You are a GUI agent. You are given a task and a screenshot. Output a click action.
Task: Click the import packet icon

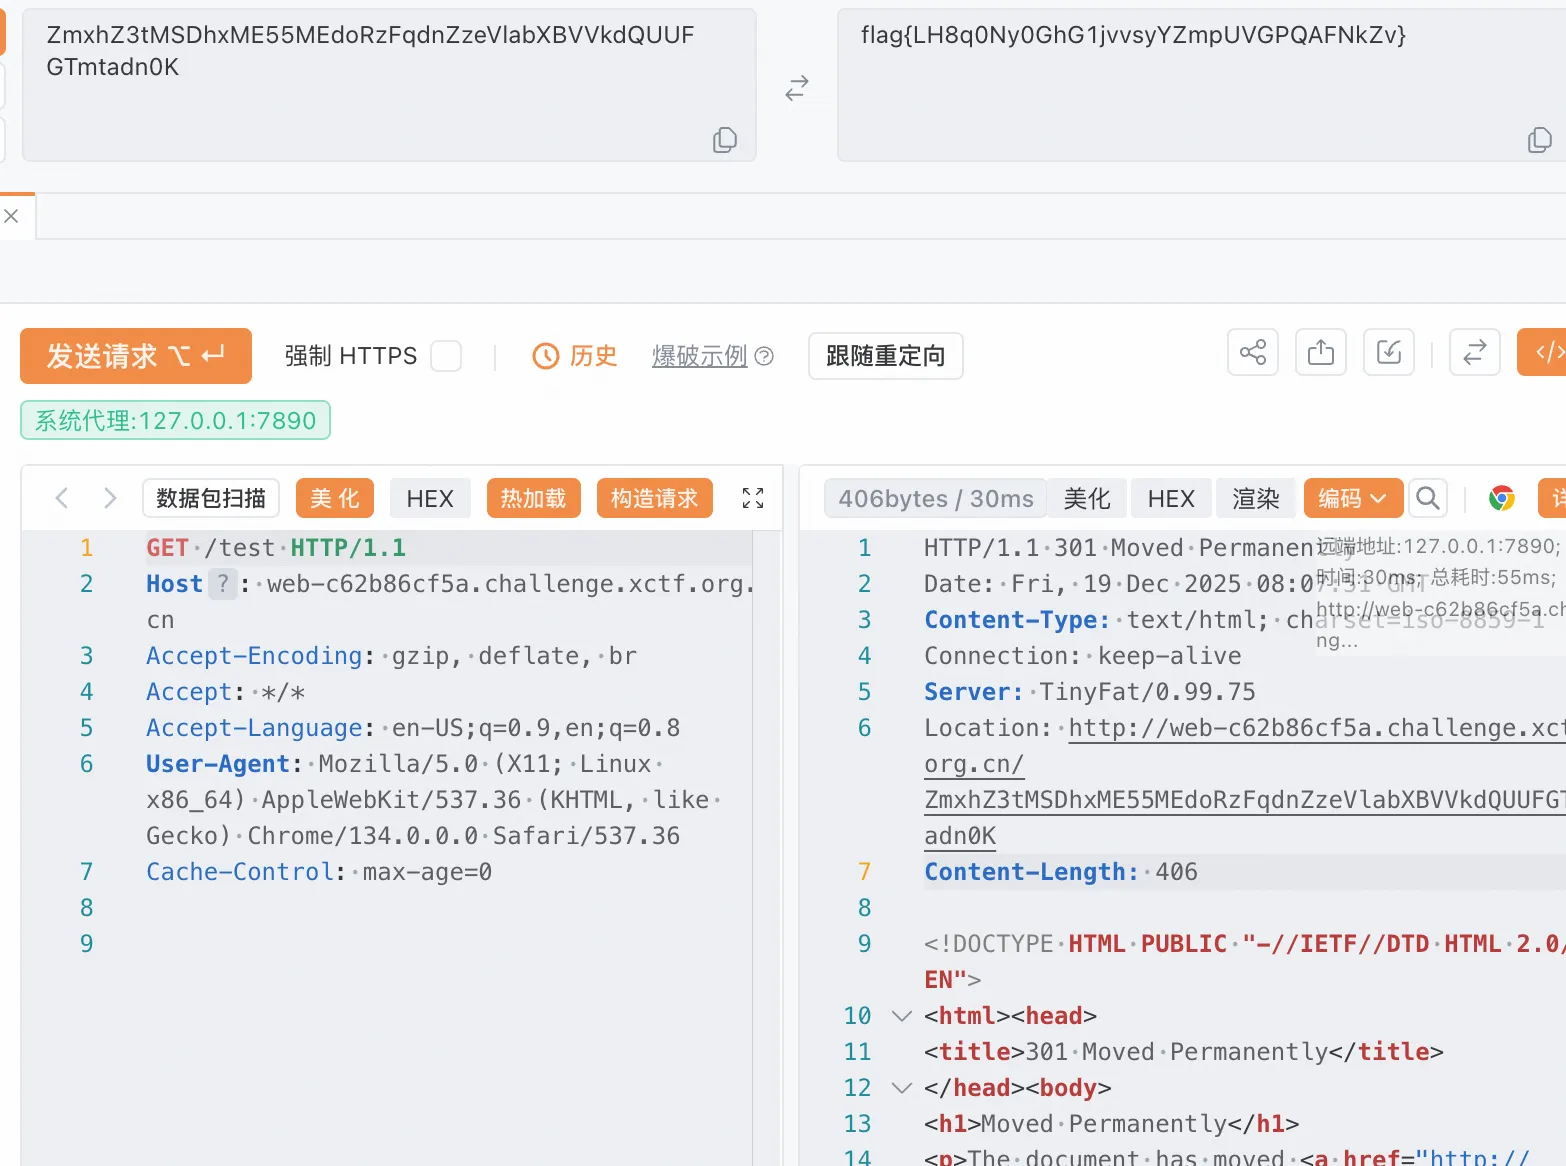coord(1388,352)
